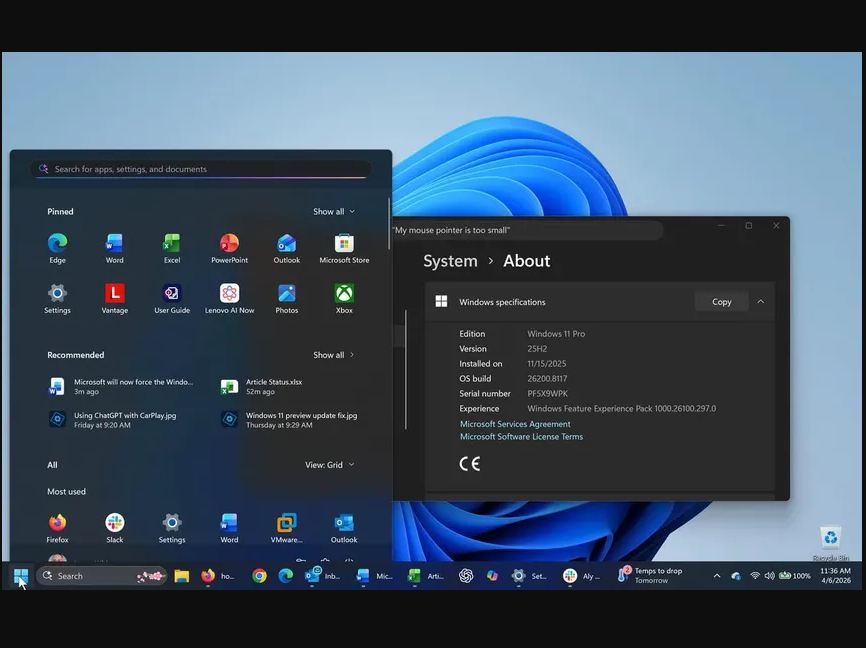Expand Show all for Recommended items

click(334, 355)
